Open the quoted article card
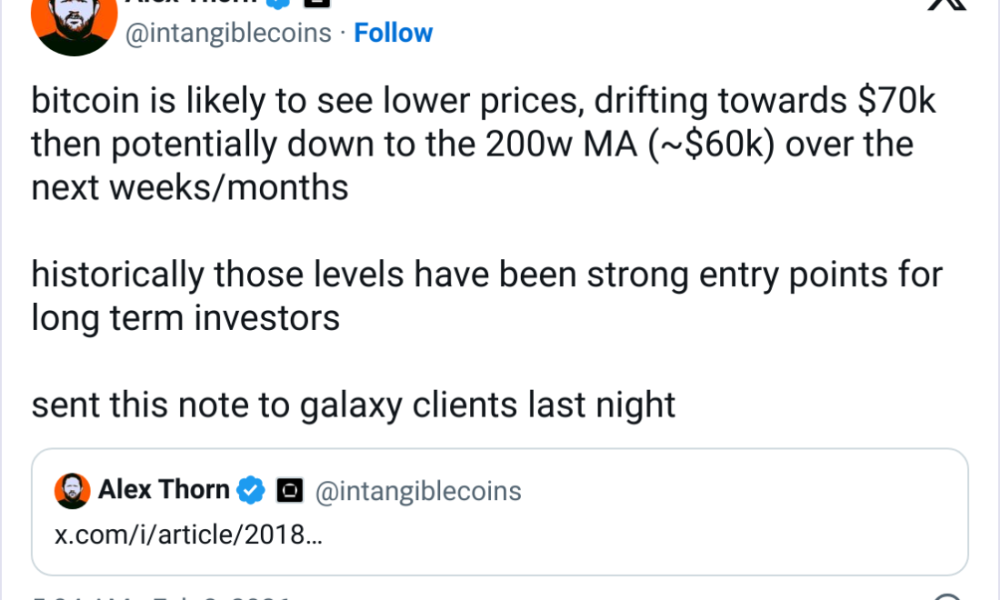 tap(500, 511)
